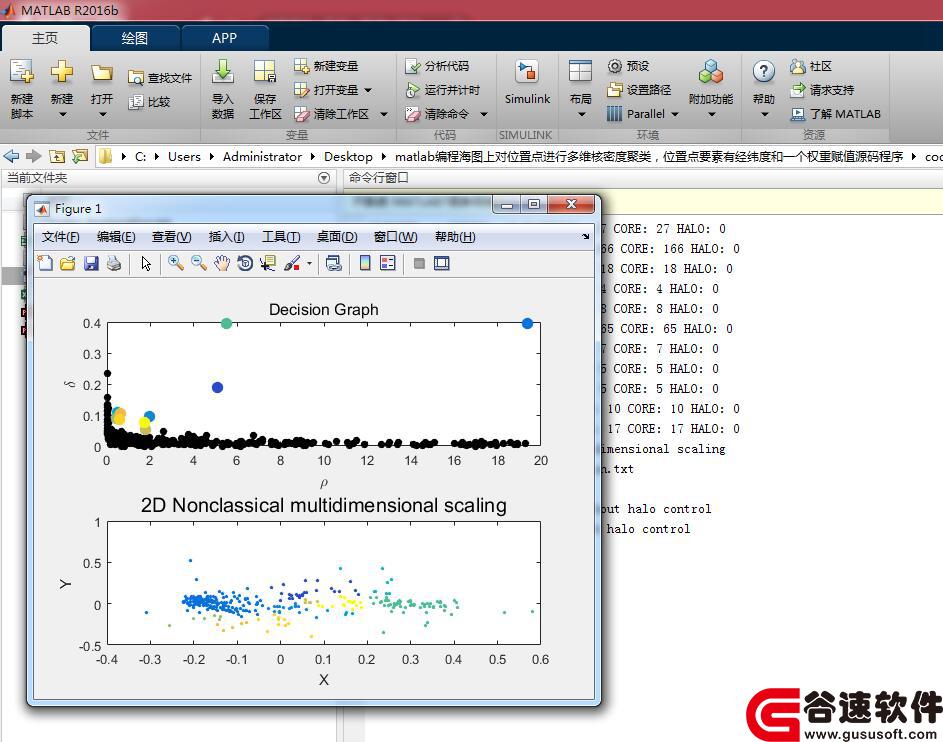Viewport: 943px width, 742px height.
Task: Toggle the Brush data tool in Figure 1
Action: pyautogui.click(x=292, y=263)
